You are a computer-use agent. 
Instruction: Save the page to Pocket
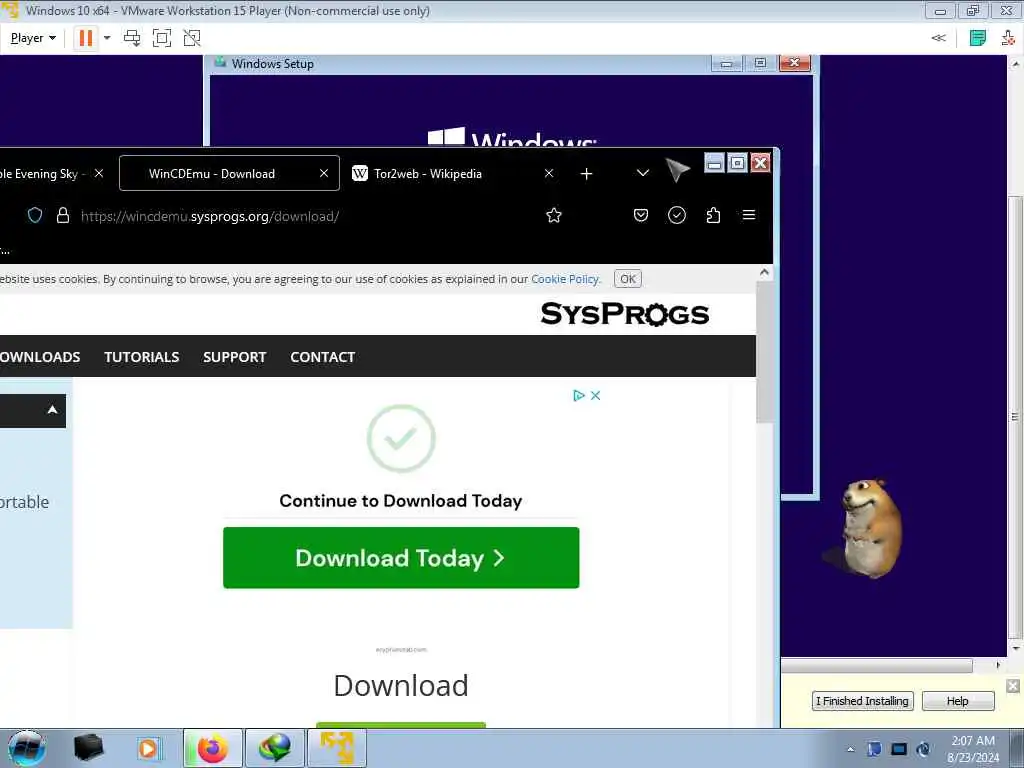coord(641,216)
